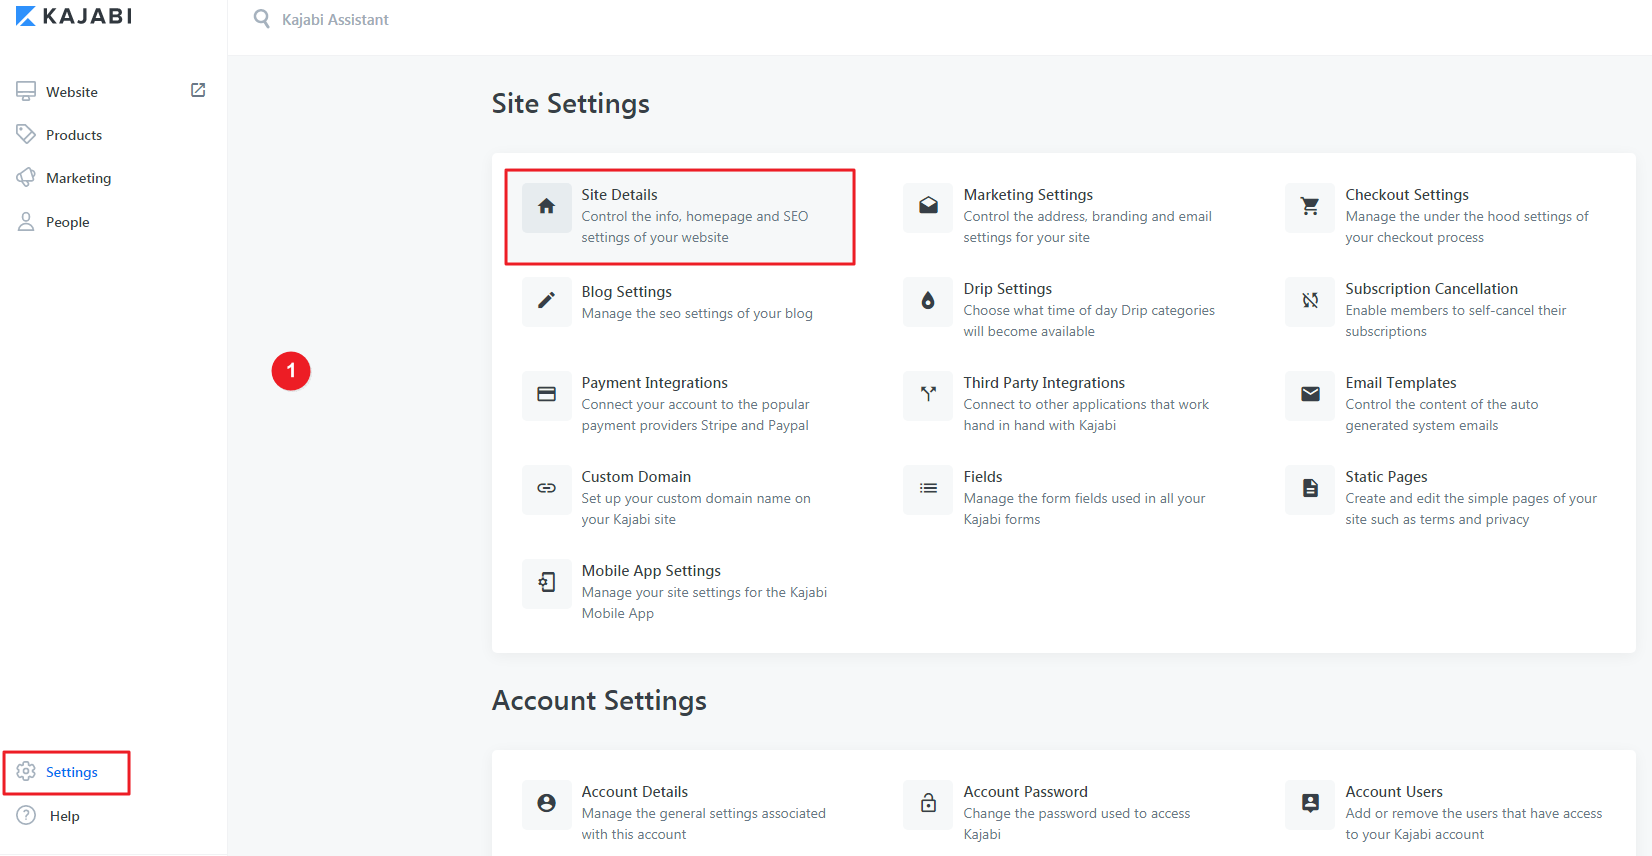Click the Marketing Settings envelope icon
The image size is (1652, 856).
[929, 206]
